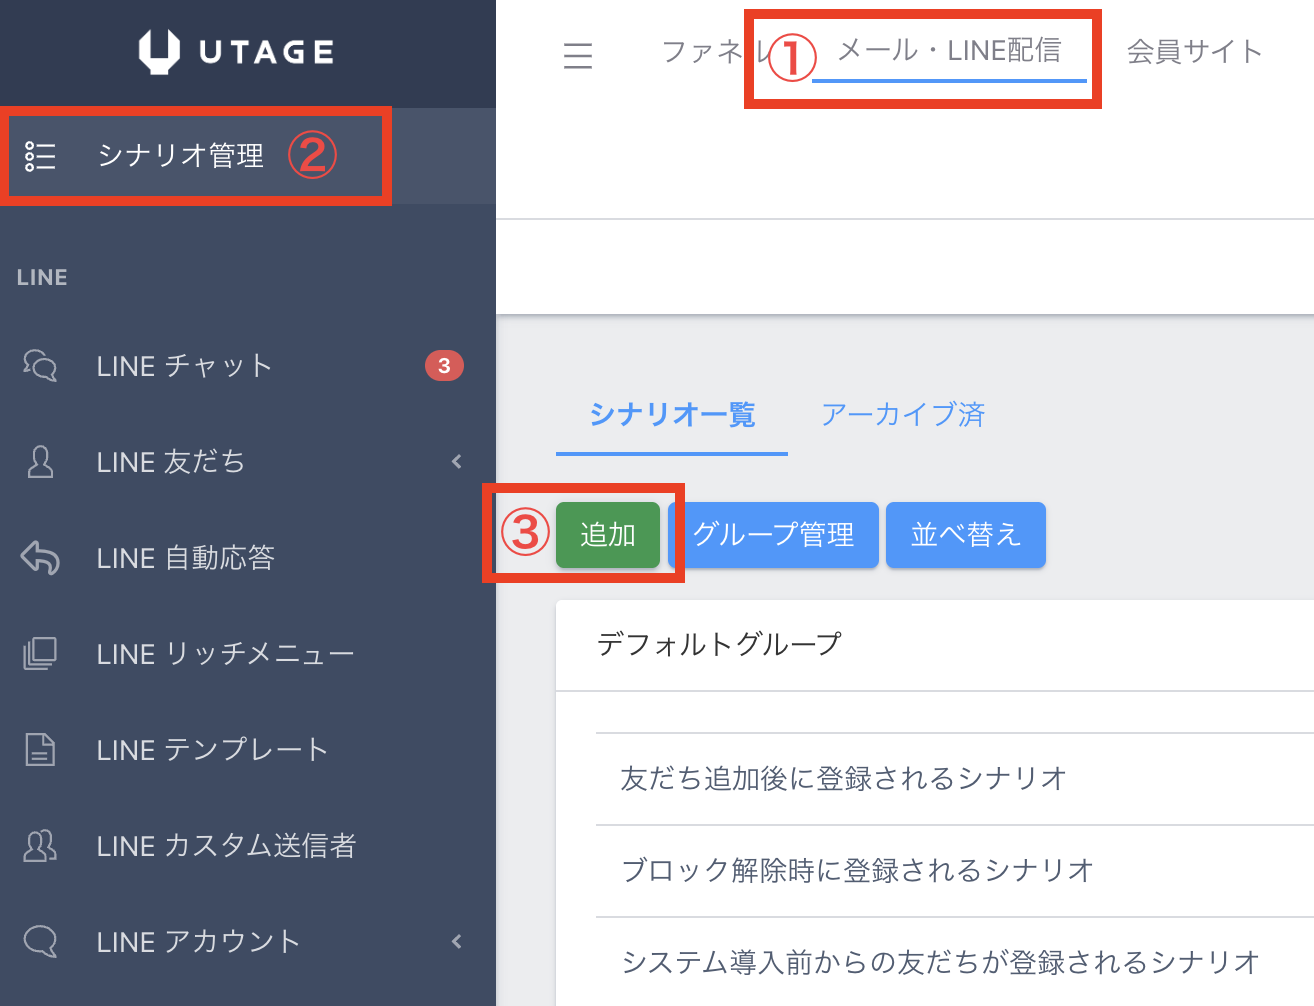Open the 会員サイト top menu
Image resolution: width=1314 pixels, height=1006 pixels.
(x=1194, y=51)
